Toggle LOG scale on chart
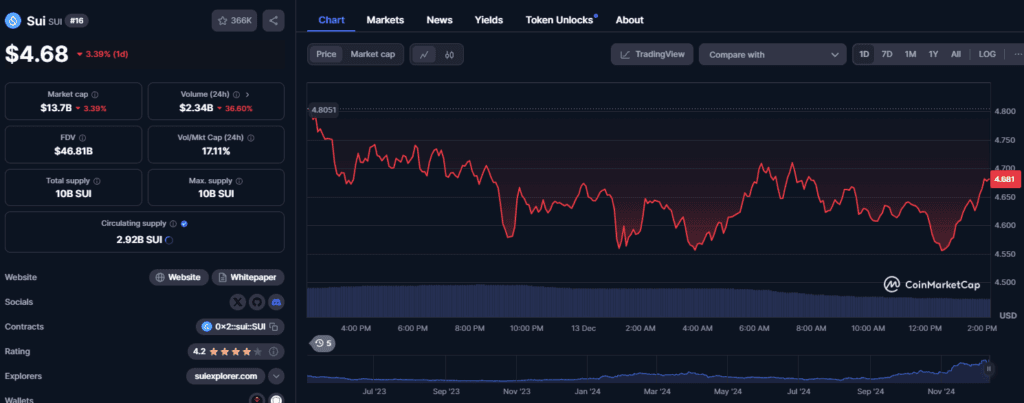 point(987,55)
